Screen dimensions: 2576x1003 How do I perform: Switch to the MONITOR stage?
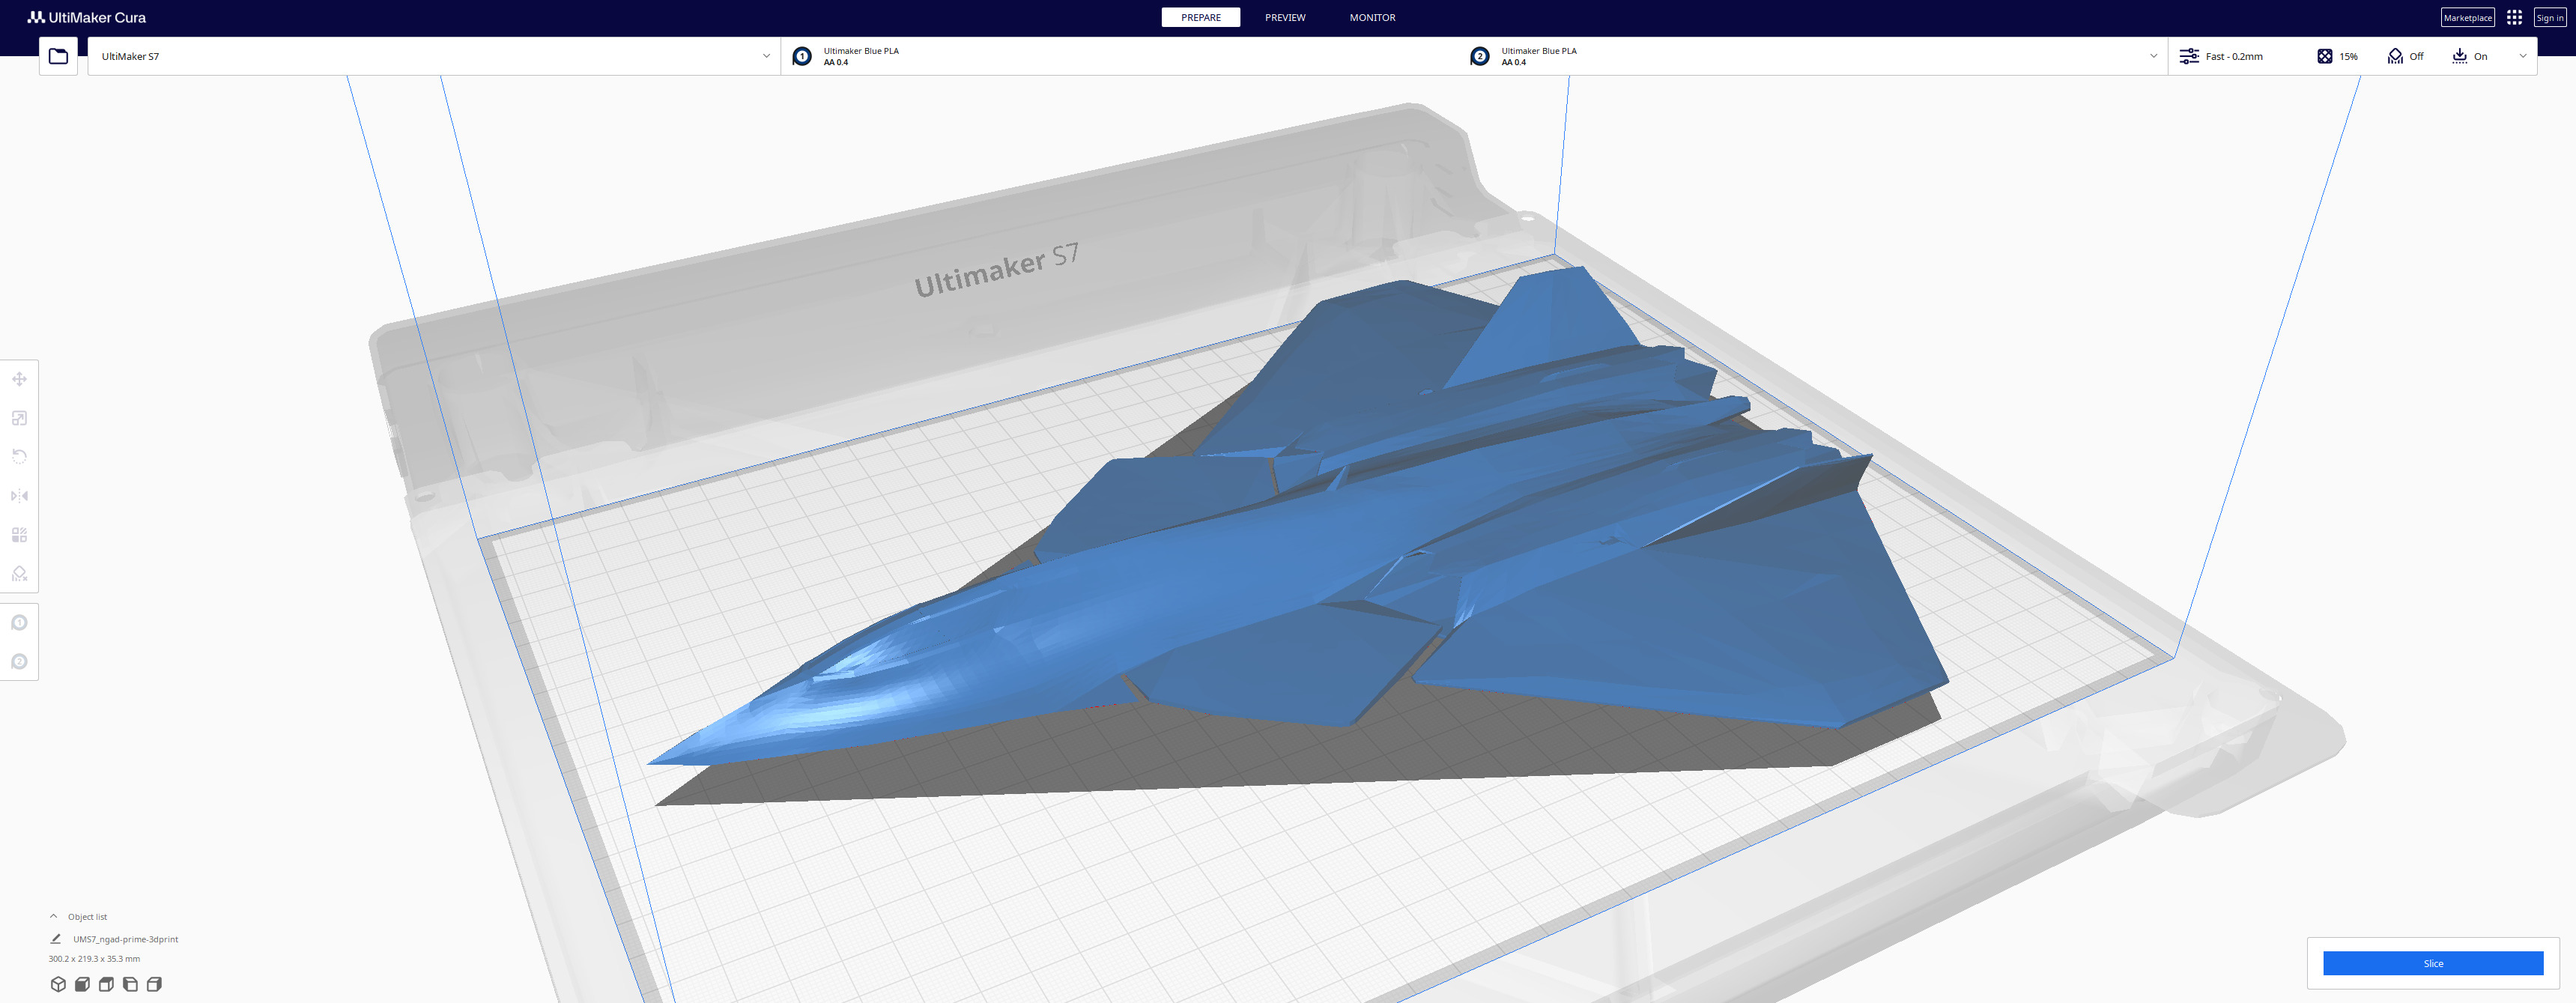(x=1372, y=17)
